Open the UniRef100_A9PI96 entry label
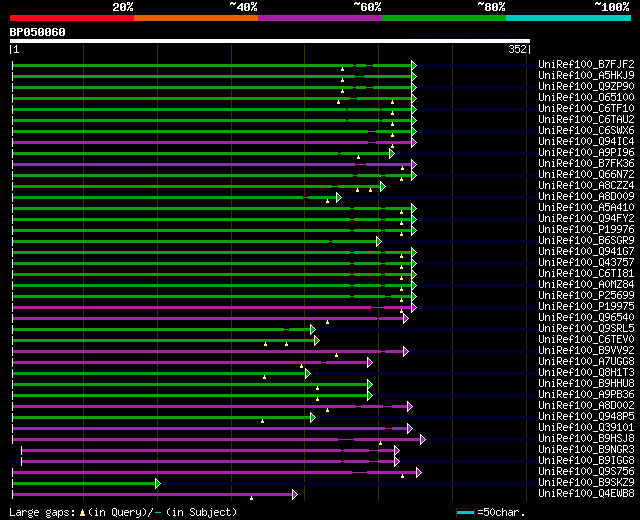Image resolution: width=640 pixels, height=520 pixels. point(586,152)
